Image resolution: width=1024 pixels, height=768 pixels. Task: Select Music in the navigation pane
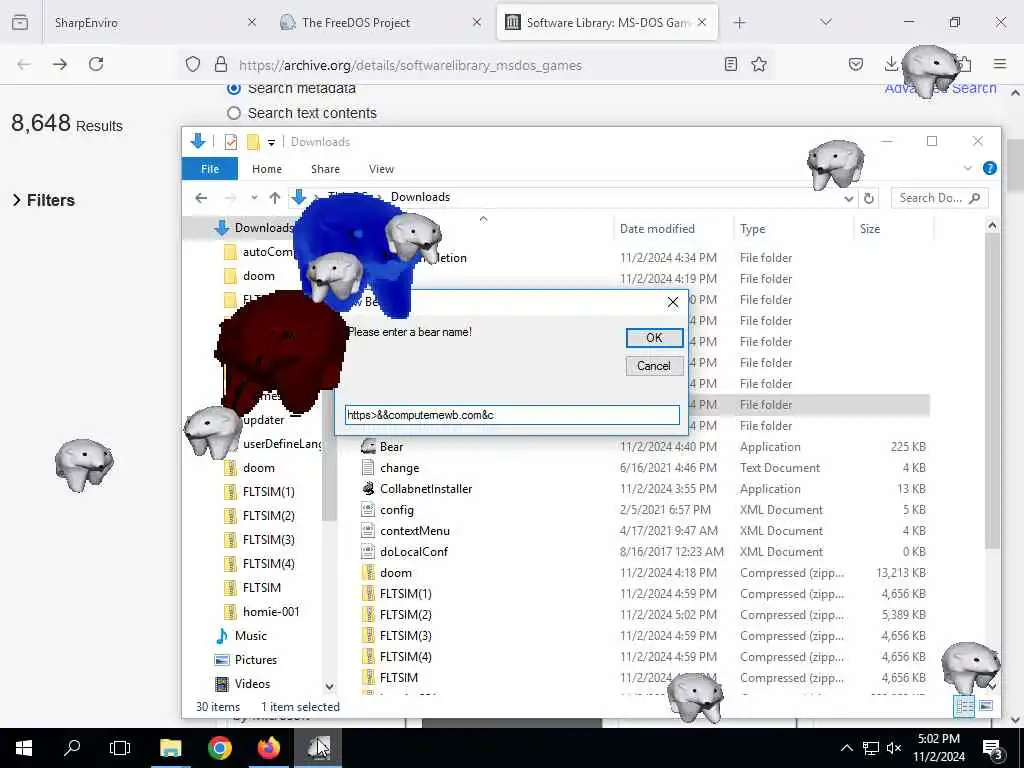point(251,635)
